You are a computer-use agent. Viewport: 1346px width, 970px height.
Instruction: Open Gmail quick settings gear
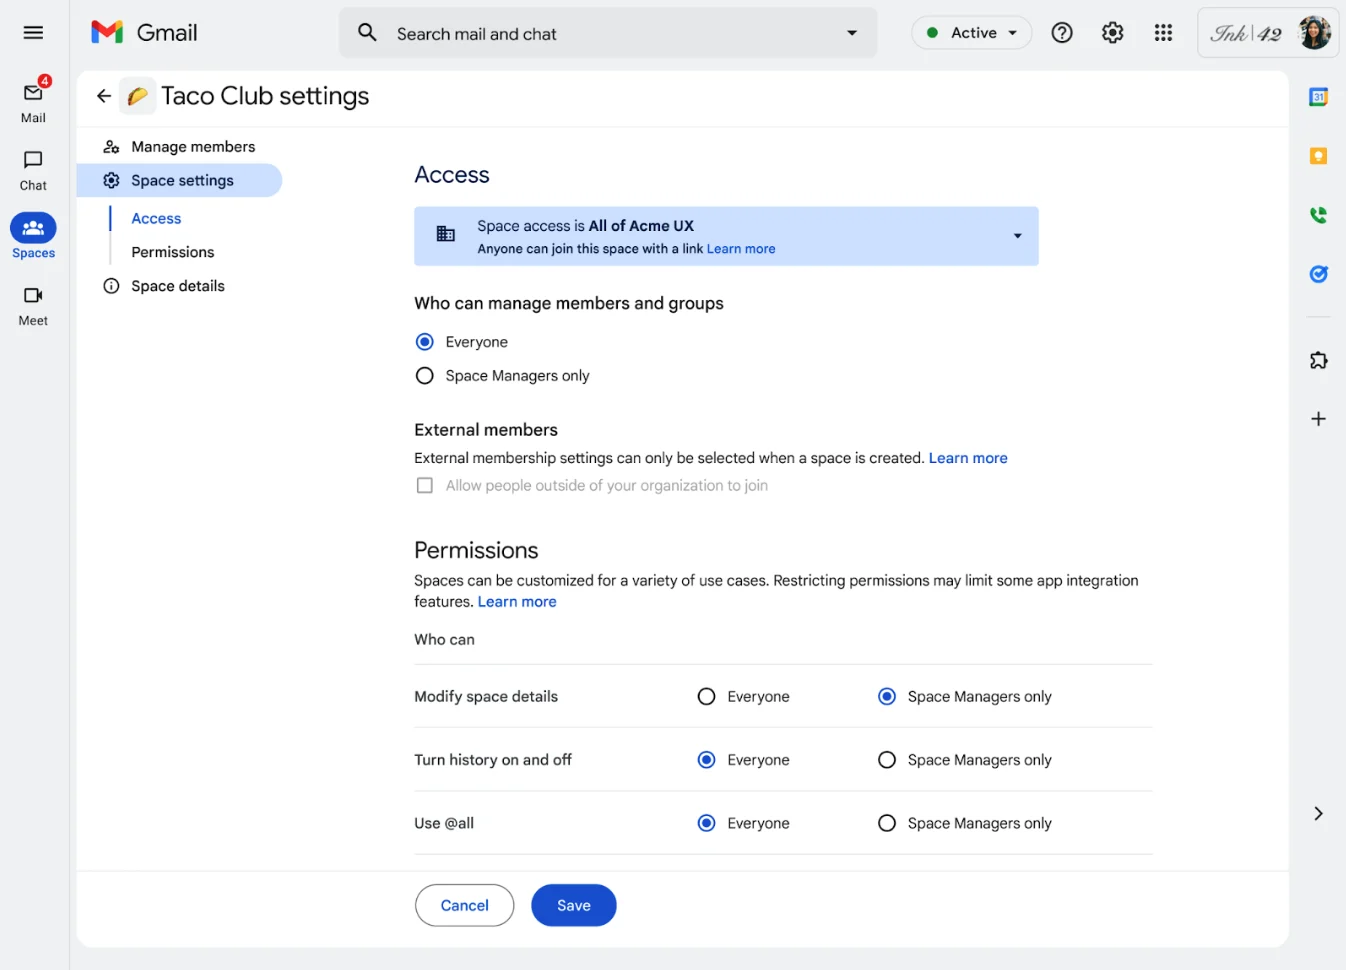click(x=1112, y=32)
